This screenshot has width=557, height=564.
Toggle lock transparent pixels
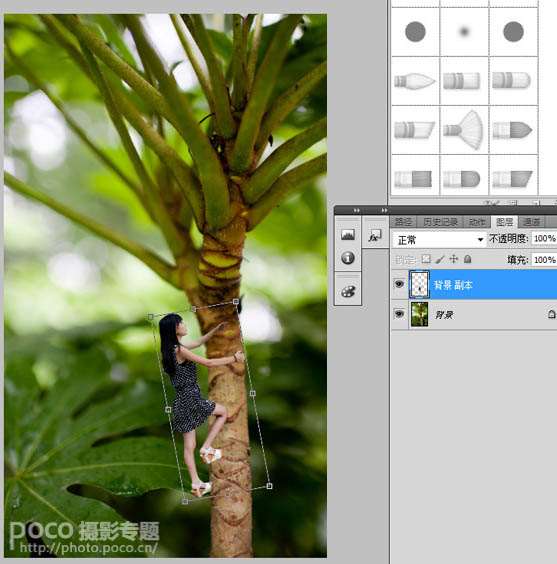tap(426, 259)
